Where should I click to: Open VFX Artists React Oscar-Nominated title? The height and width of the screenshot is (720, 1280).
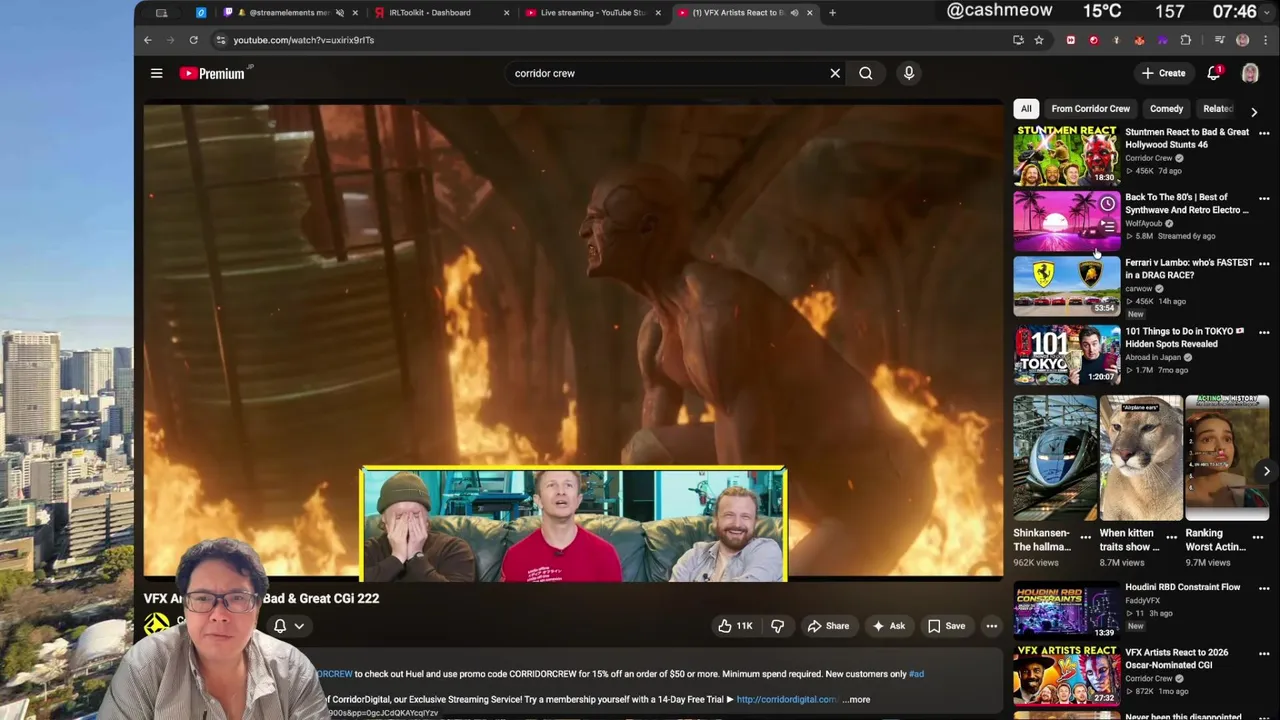click(1177, 659)
